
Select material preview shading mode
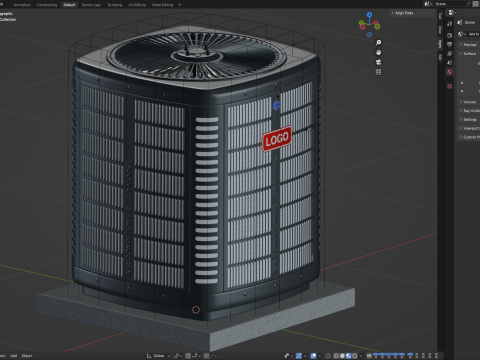point(348,356)
